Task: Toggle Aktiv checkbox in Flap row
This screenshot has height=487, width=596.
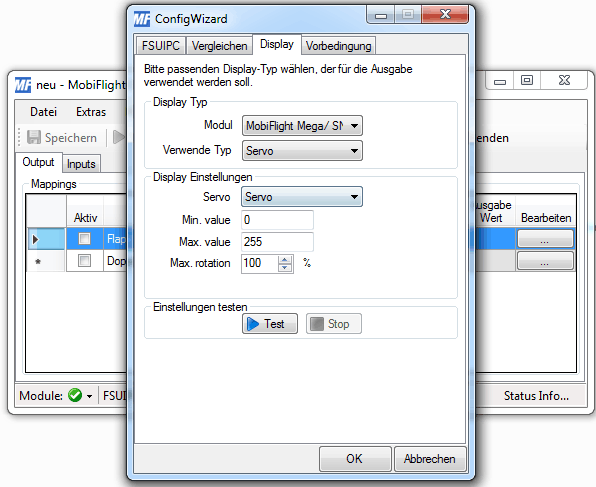Action: coord(84,239)
